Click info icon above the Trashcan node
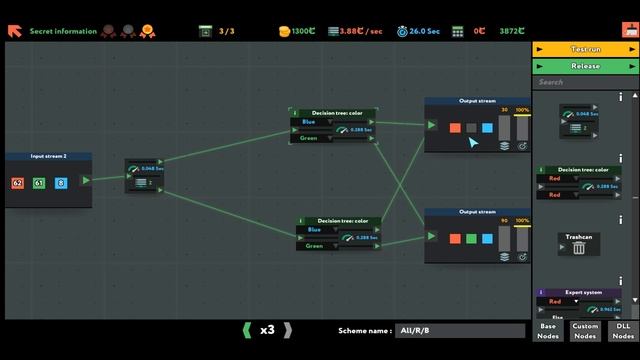Viewport: 640px width, 360px height. point(621,220)
